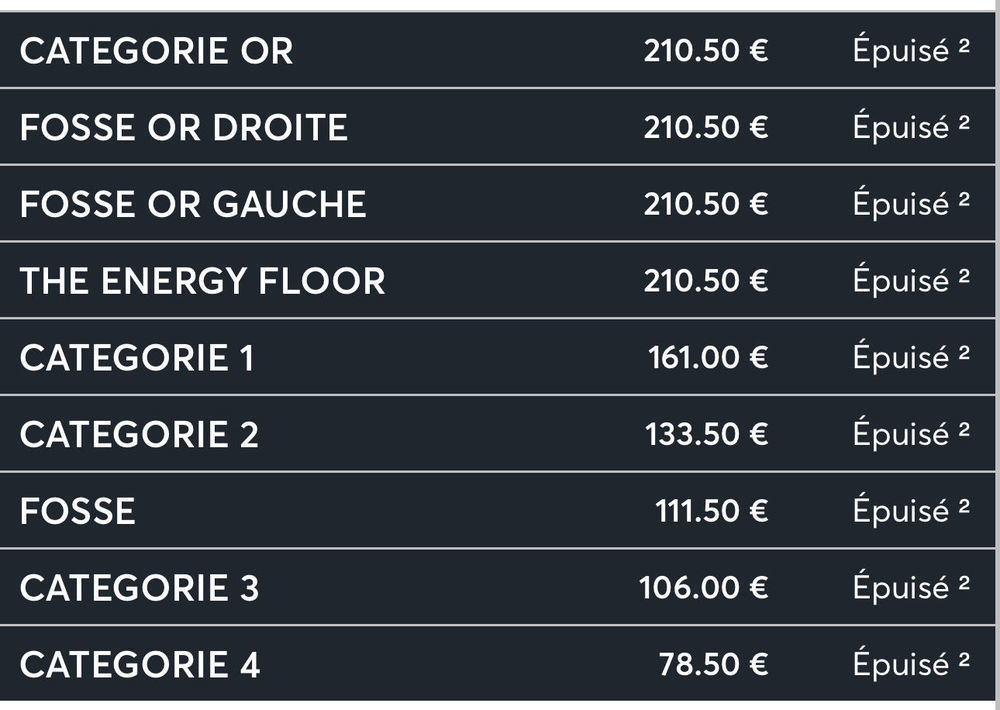Click the Épuisé status for CATEGORIE 1
Viewport: 1000px width, 710px height.
point(911,357)
